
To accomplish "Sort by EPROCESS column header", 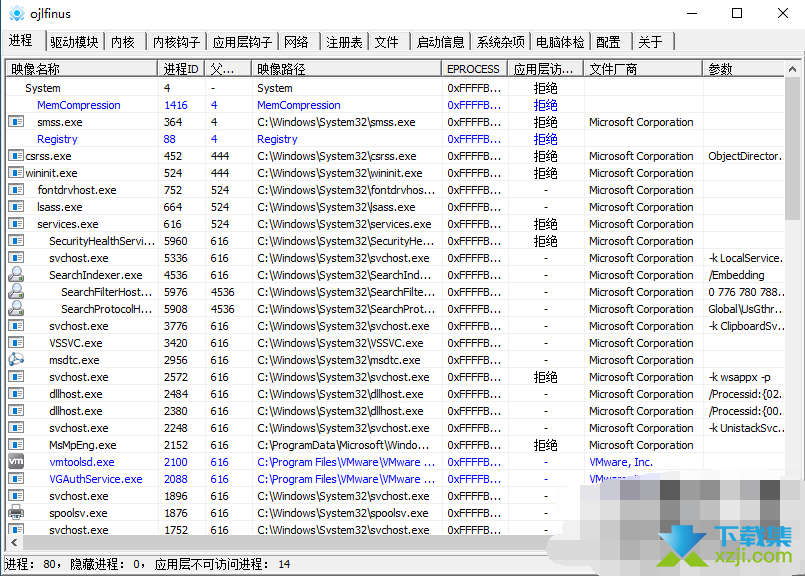I will point(474,69).
